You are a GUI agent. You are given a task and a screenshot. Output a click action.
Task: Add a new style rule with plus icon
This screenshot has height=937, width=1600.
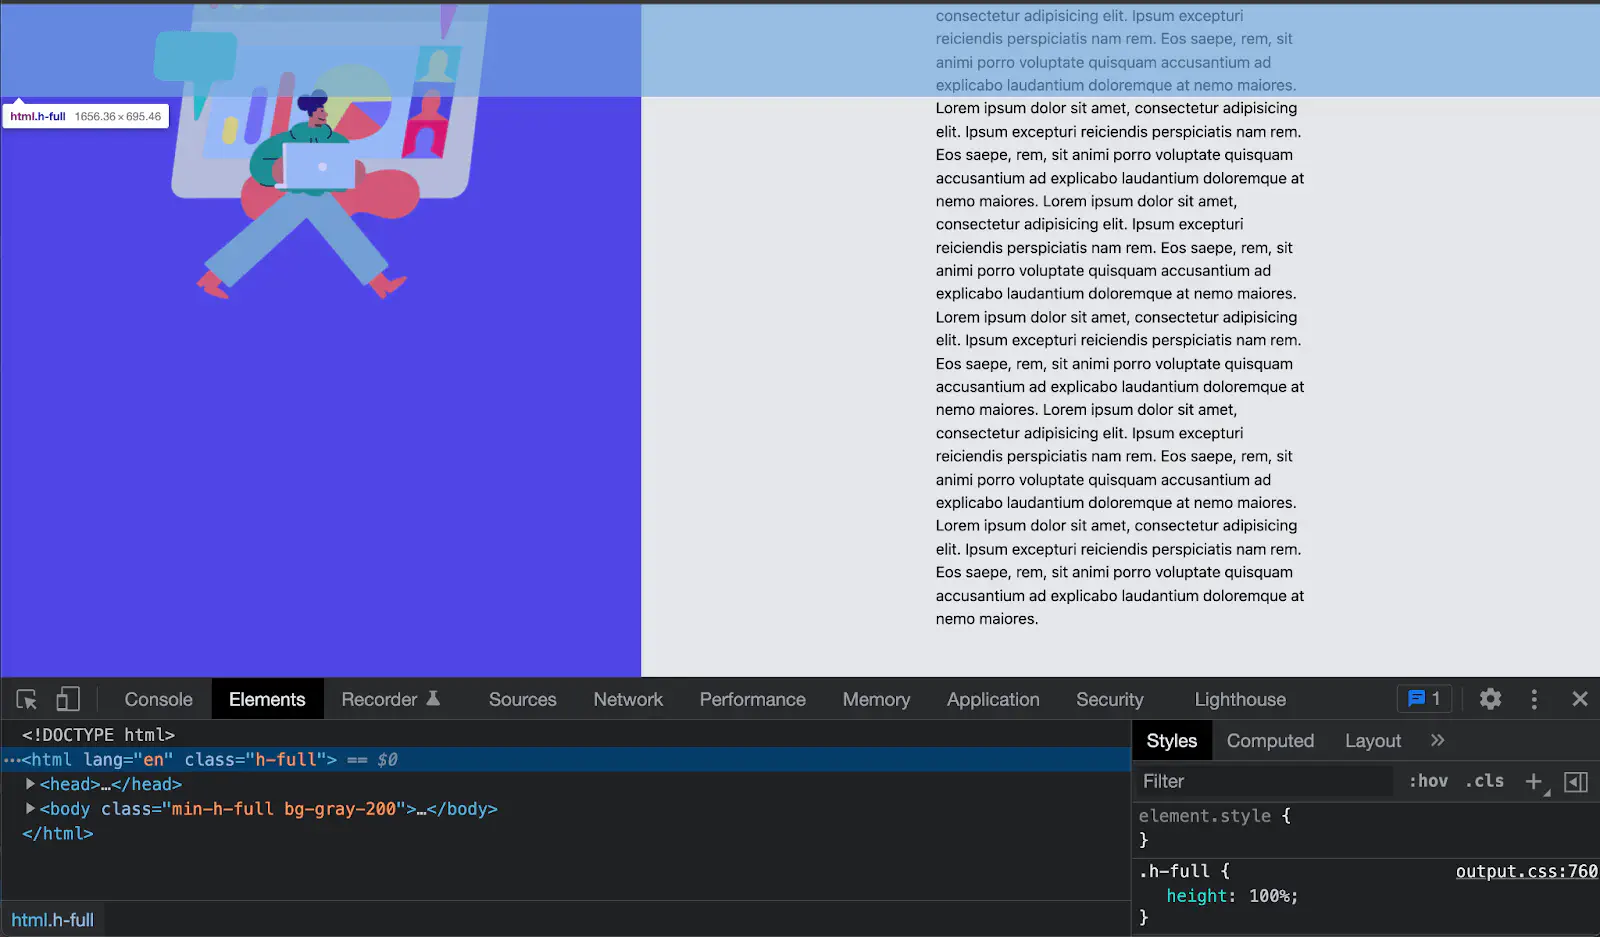click(1534, 781)
